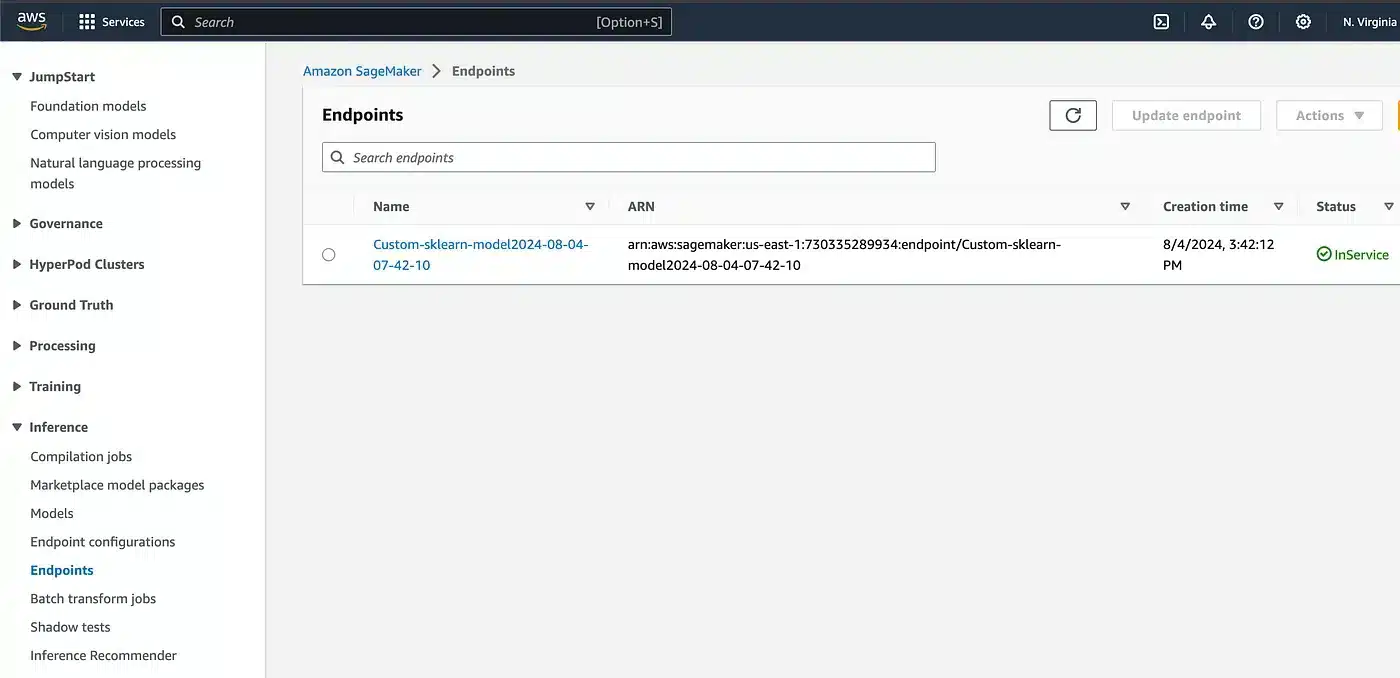Sort by the Name column arrow
The height and width of the screenshot is (678, 1400).
pyautogui.click(x=590, y=206)
